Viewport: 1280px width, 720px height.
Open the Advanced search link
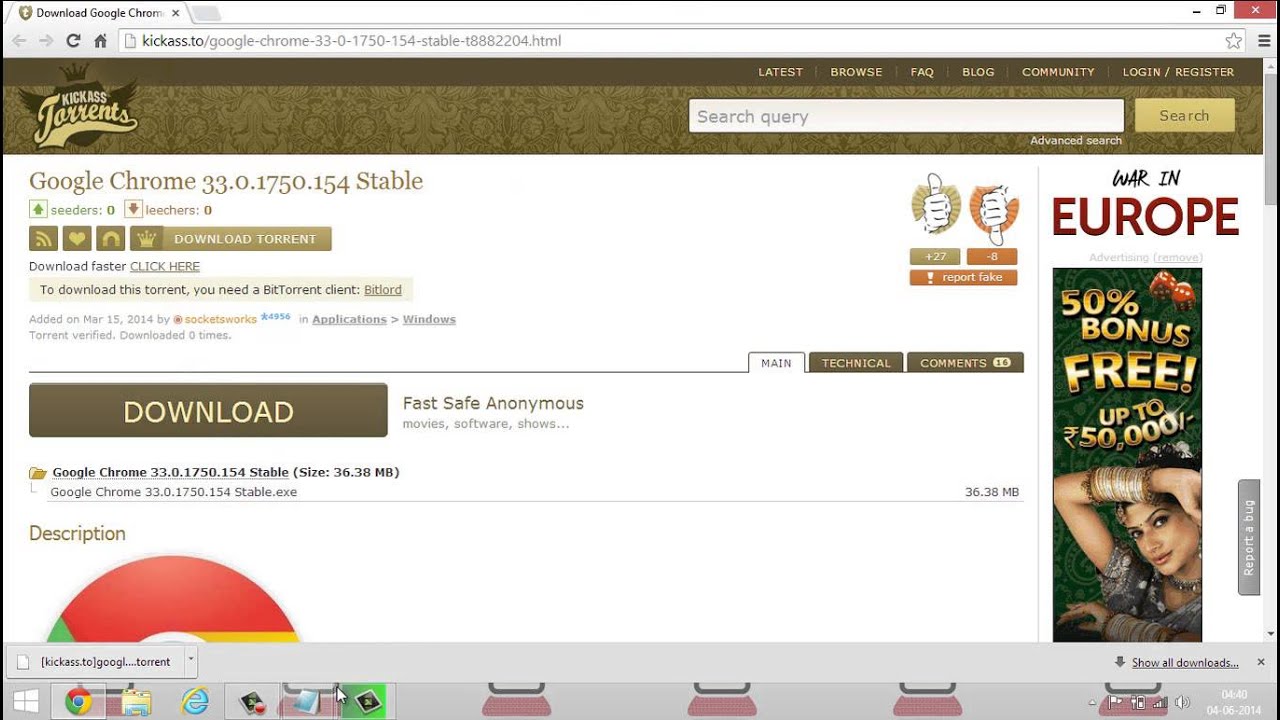pyautogui.click(x=1076, y=141)
